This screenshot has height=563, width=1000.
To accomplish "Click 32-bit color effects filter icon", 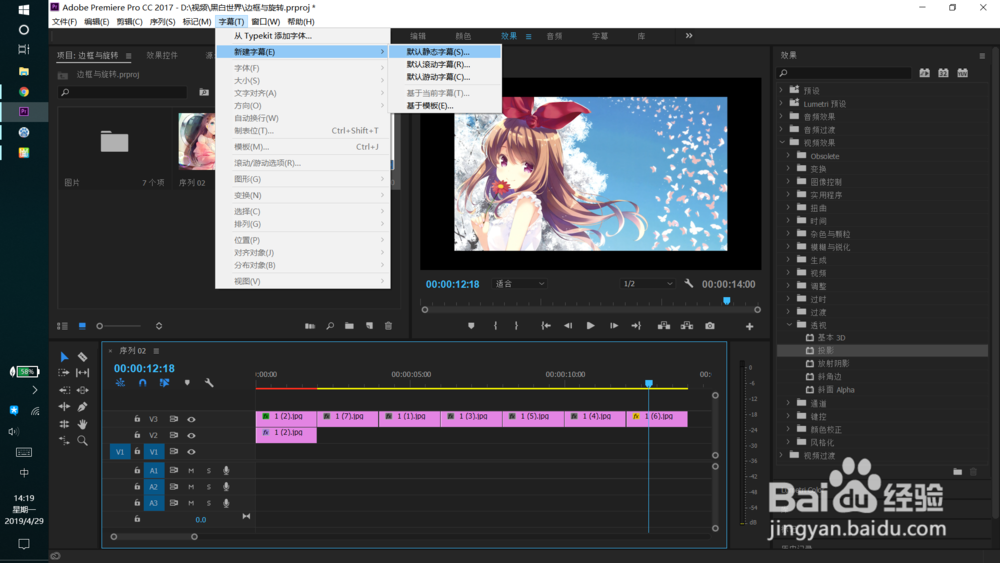I will (x=943, y=73).
